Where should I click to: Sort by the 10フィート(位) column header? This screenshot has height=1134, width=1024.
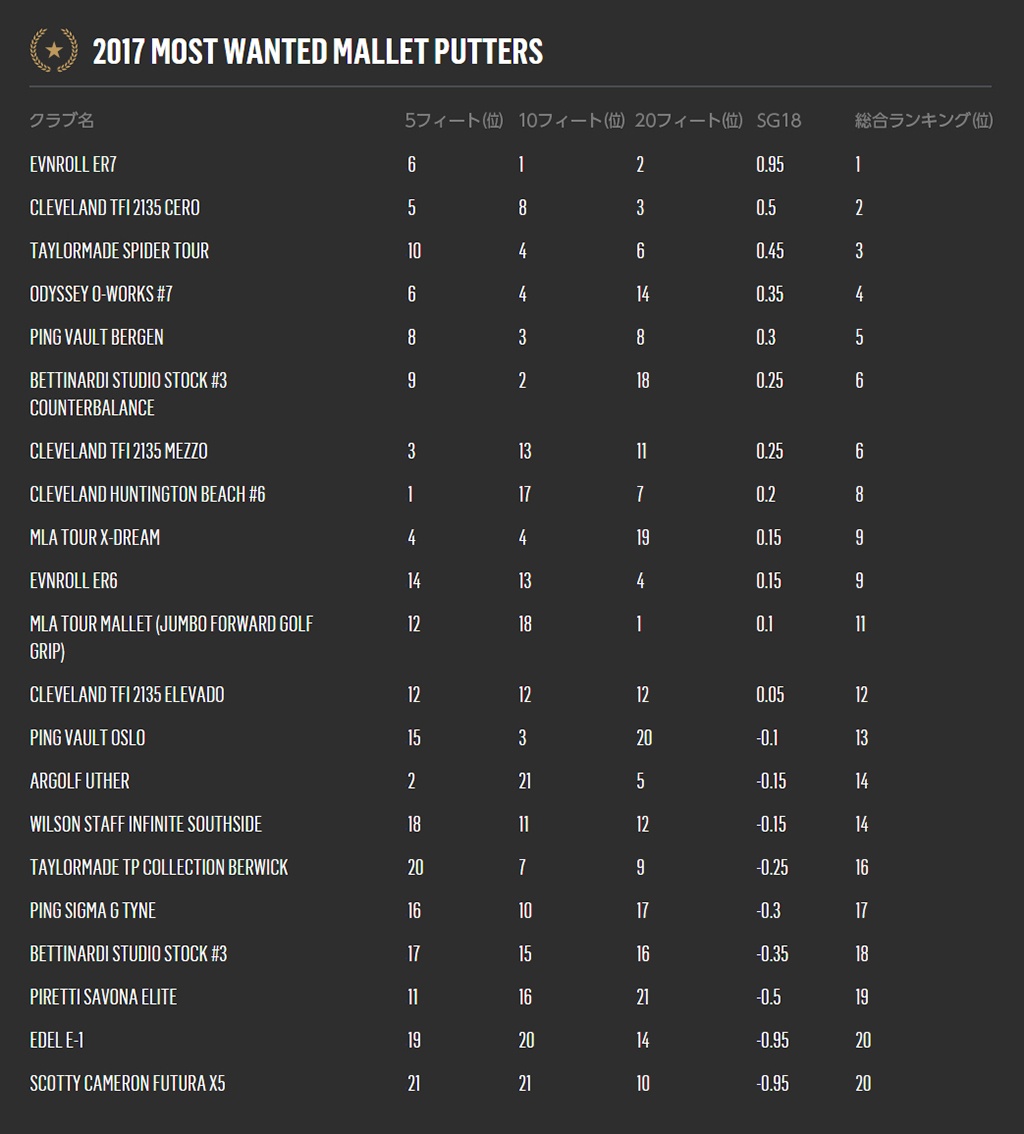click(x=571, y=120)
